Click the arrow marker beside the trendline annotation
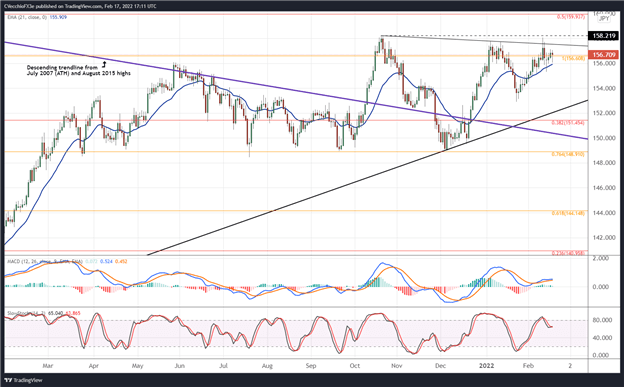Viewport: 624px width, 387px height. point(104,63)
